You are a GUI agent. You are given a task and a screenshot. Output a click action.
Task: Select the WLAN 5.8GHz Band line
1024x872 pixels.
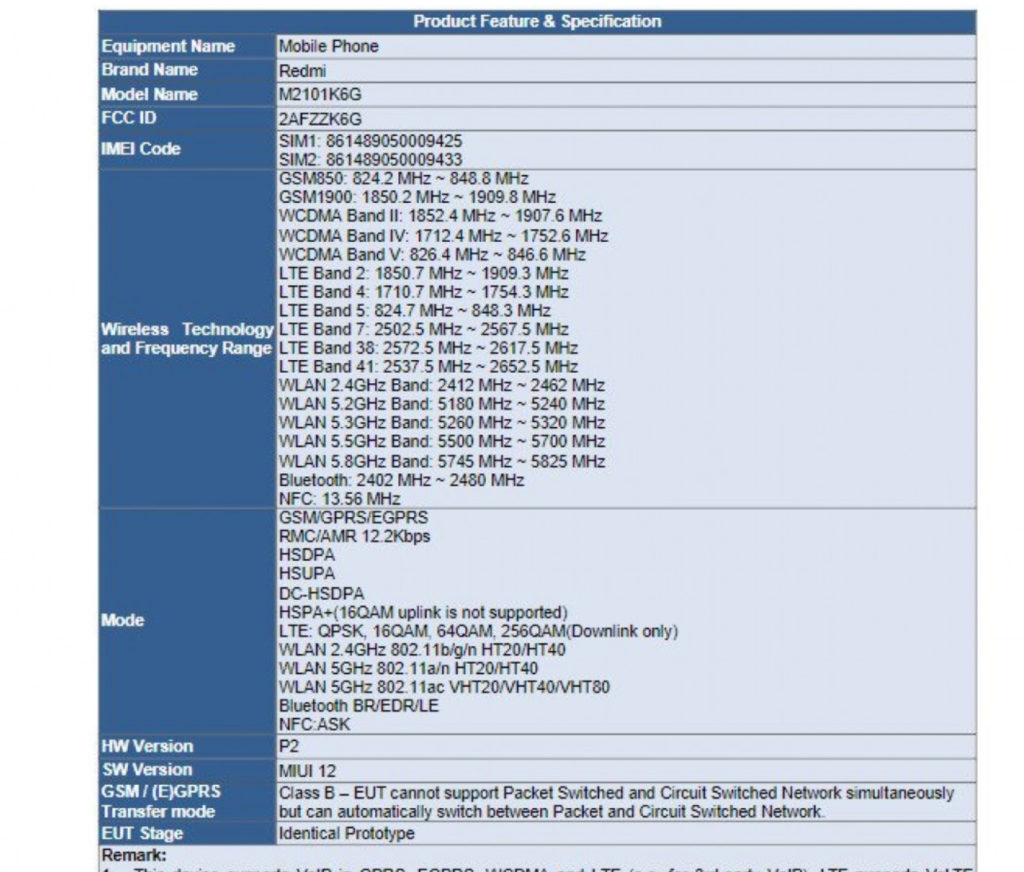pos(441,461)
